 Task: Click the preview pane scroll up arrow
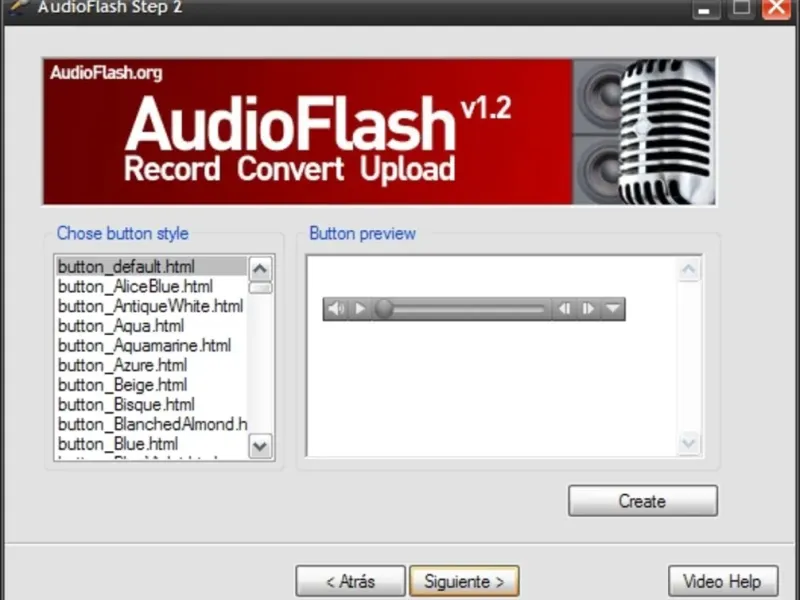click(x=689, y=269)
